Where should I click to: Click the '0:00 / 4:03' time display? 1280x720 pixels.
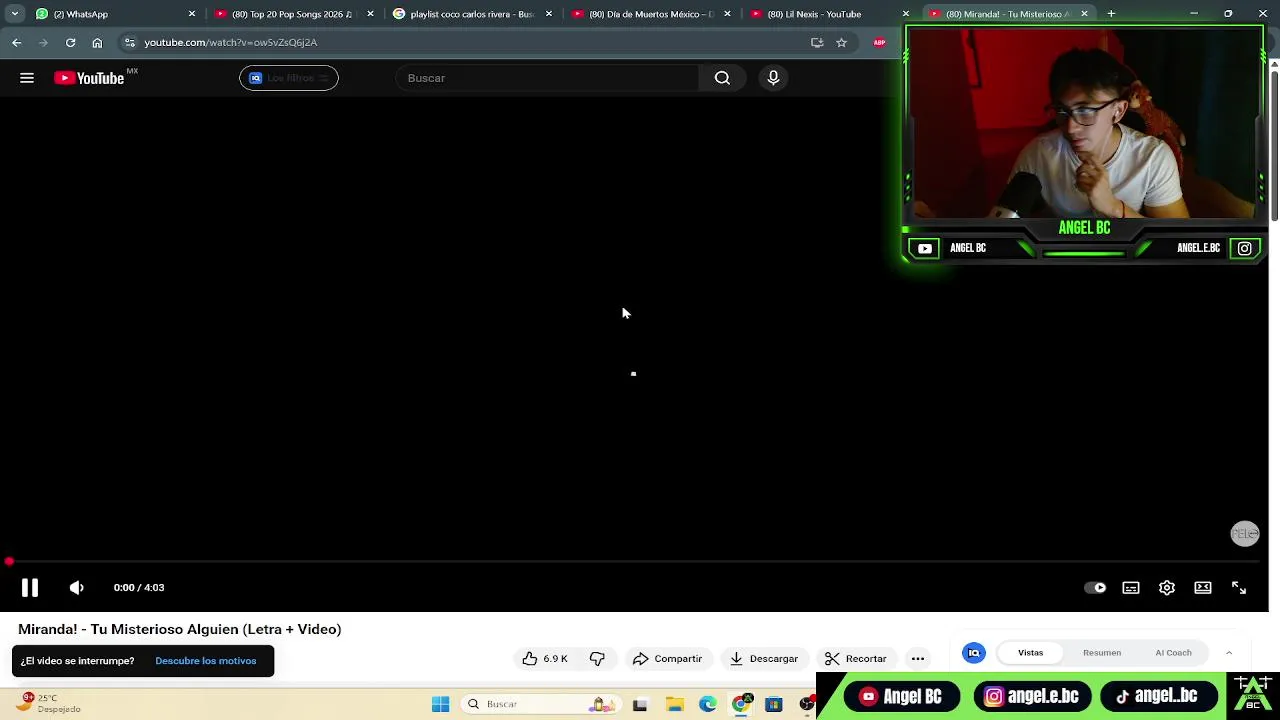pos(139,588)
